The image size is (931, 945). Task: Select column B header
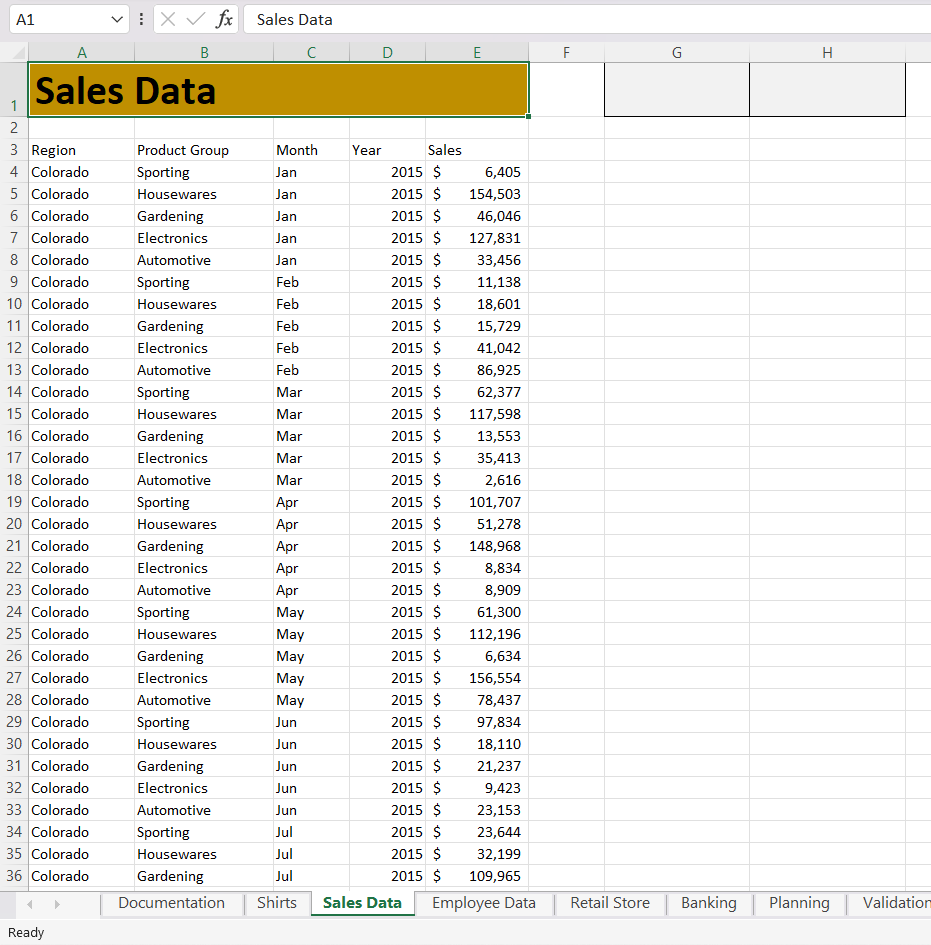(204, 52)
